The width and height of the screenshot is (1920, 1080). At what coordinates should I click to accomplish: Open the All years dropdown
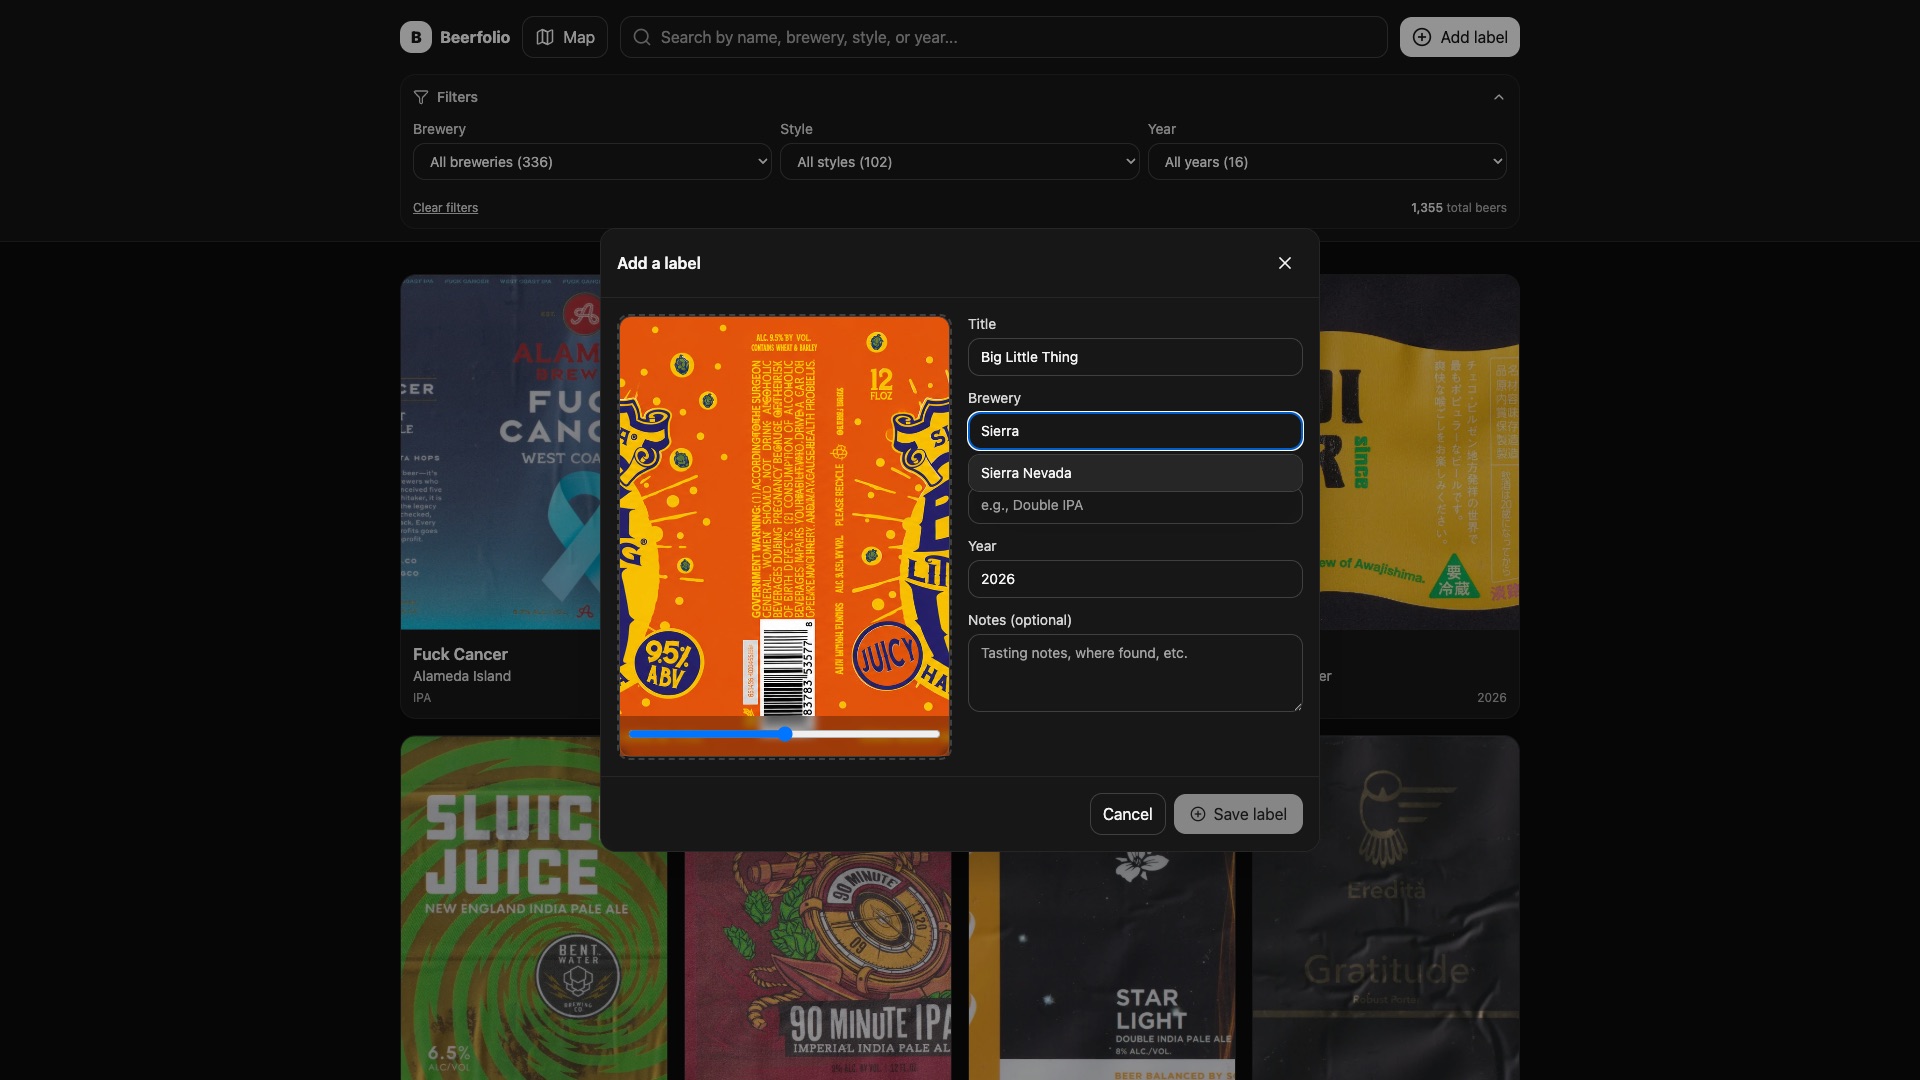[x=1327, y=162]
